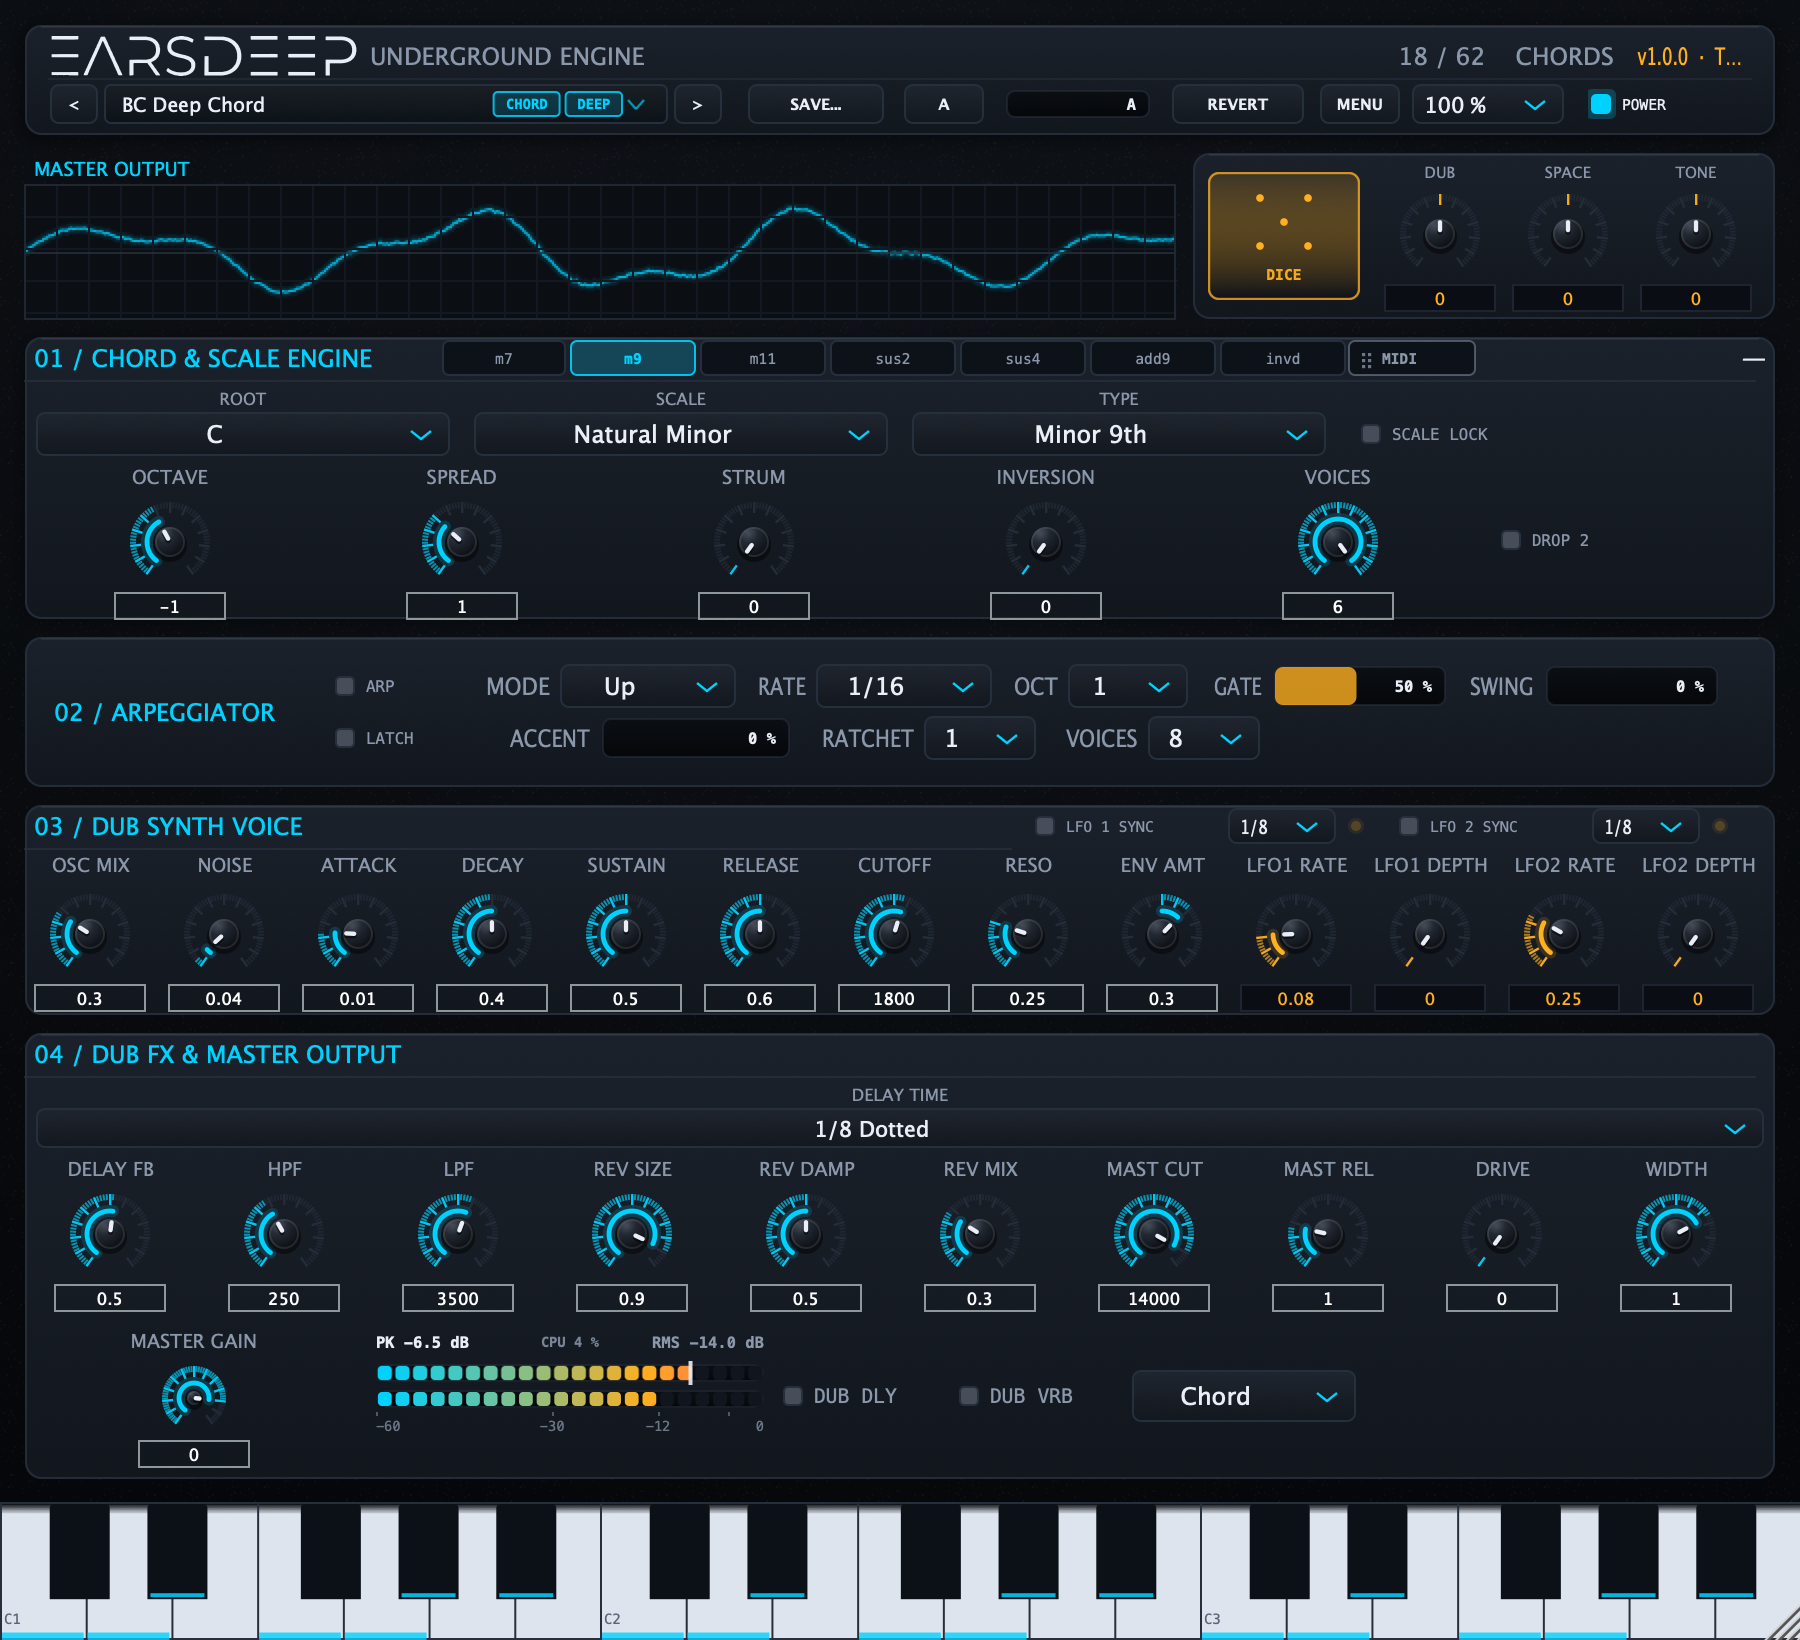This screenshot has width=1800, height=1640.
Task: Click the CUTOFF knob
Action: (x=893, y=933)
